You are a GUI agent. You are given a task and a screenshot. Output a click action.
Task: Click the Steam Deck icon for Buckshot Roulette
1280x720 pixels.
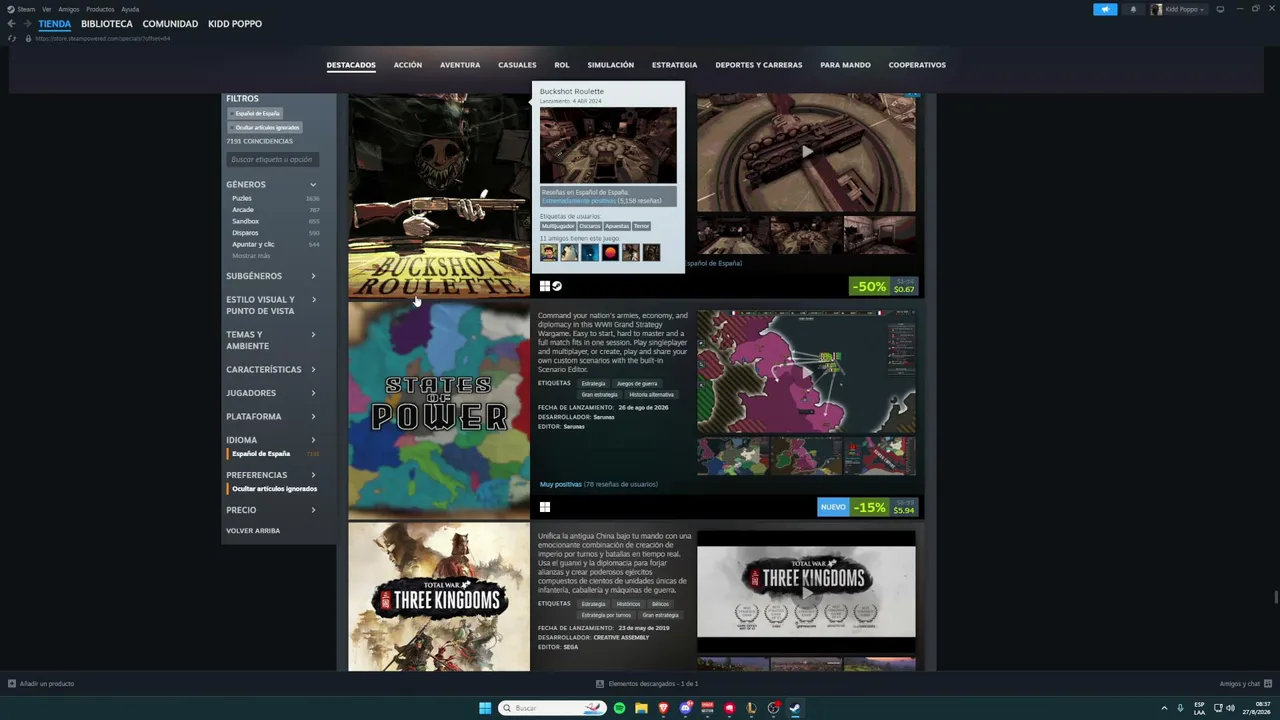557,286
